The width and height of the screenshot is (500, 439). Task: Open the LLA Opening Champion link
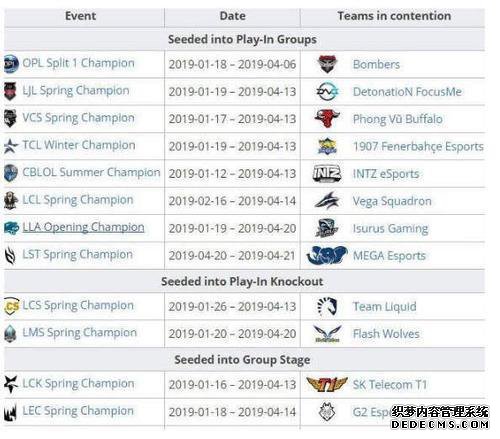tap(83, 227)
